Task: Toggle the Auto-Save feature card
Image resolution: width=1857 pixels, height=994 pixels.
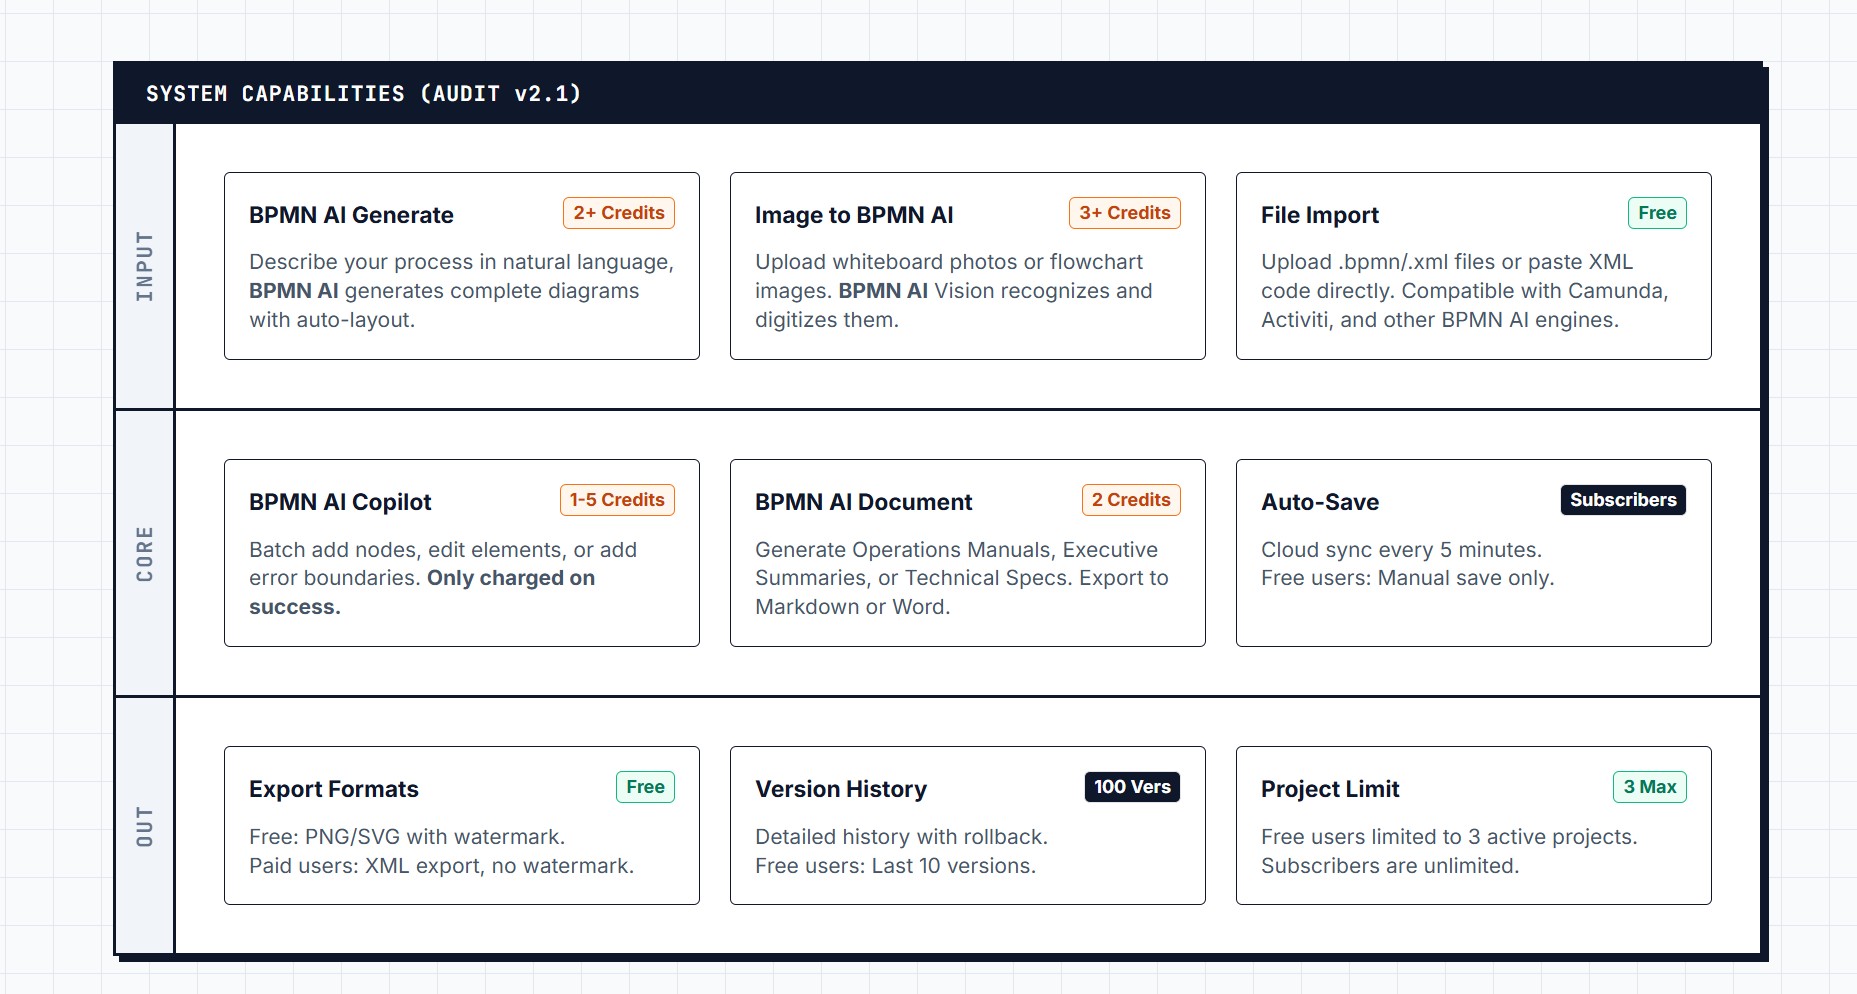Action: [x=1473, y=553]
